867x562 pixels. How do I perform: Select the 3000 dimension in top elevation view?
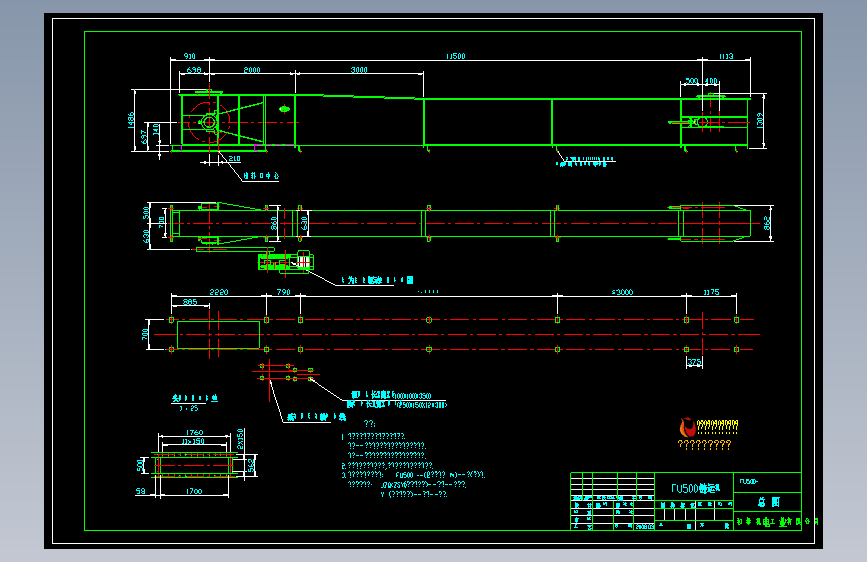pos(359,70)
